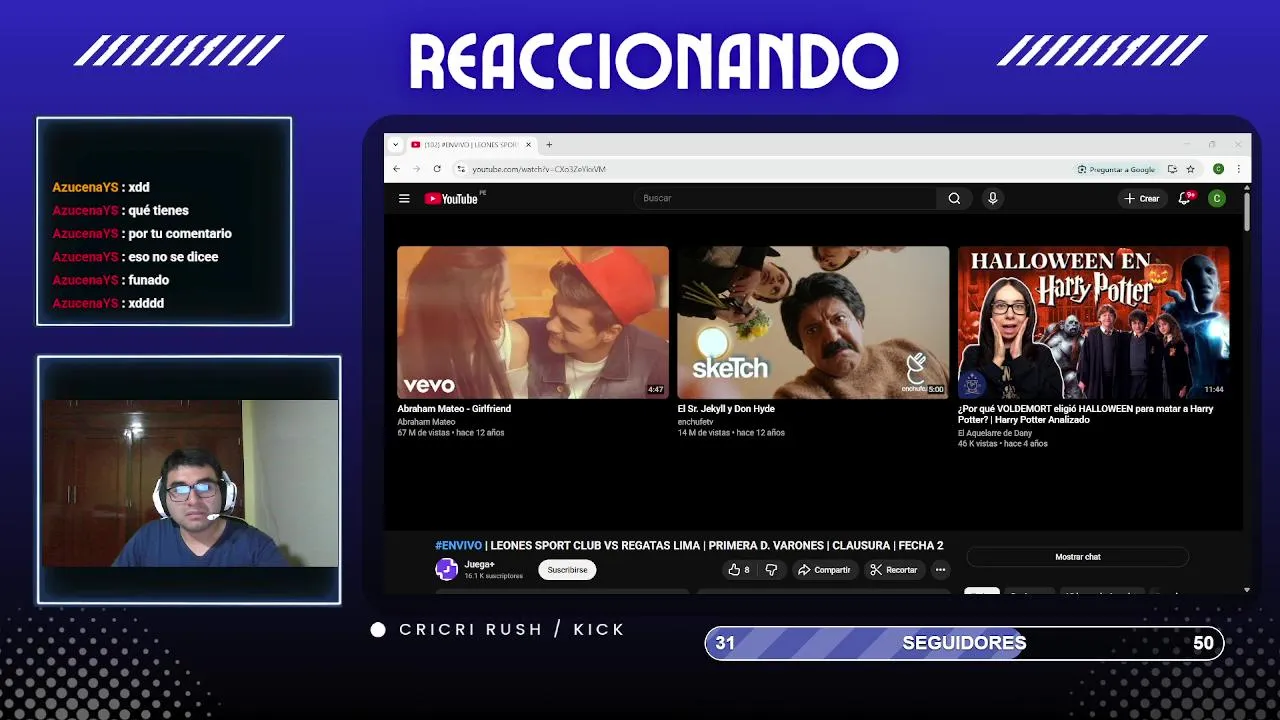Image resolution: width=1280 pixels, height=720 pixels.
Task: Click the title Abraham Mateo - Girlfriend
Action: (454, 409)
